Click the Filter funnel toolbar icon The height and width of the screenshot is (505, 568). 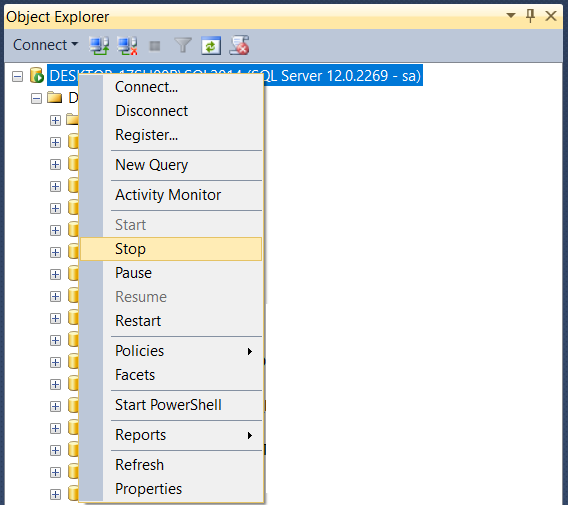click(x=183, y=46)
